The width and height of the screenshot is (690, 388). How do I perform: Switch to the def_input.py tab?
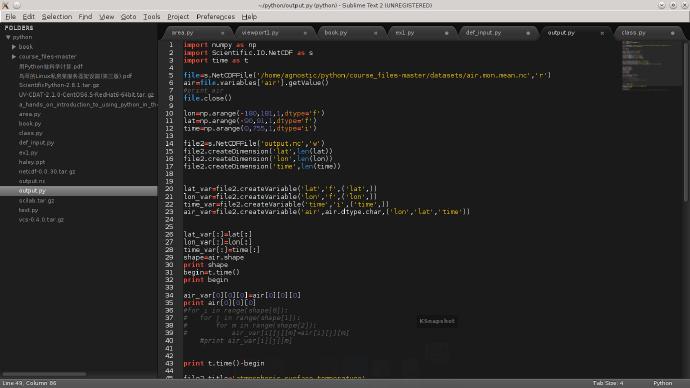click(483, 33)
